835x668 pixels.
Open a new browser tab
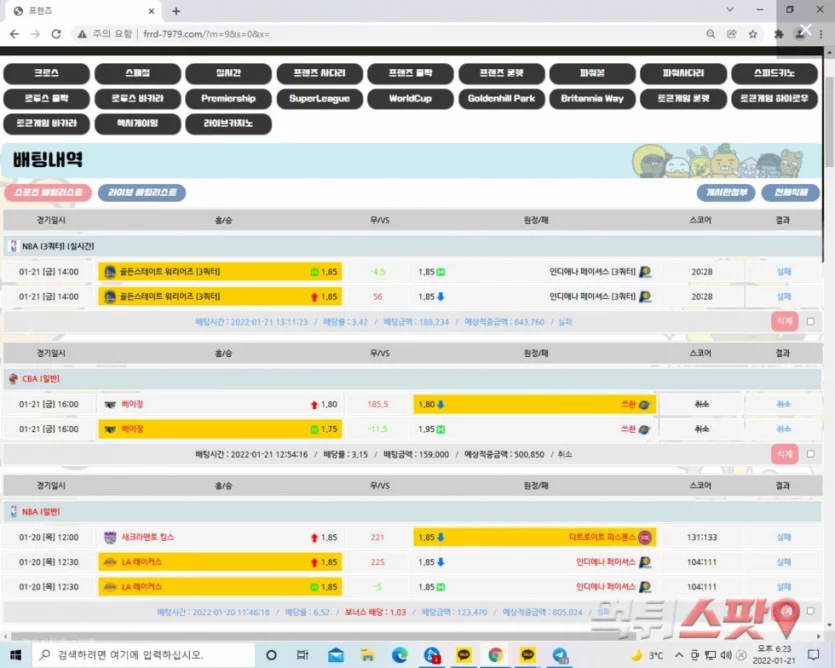(x=176, y=11)
